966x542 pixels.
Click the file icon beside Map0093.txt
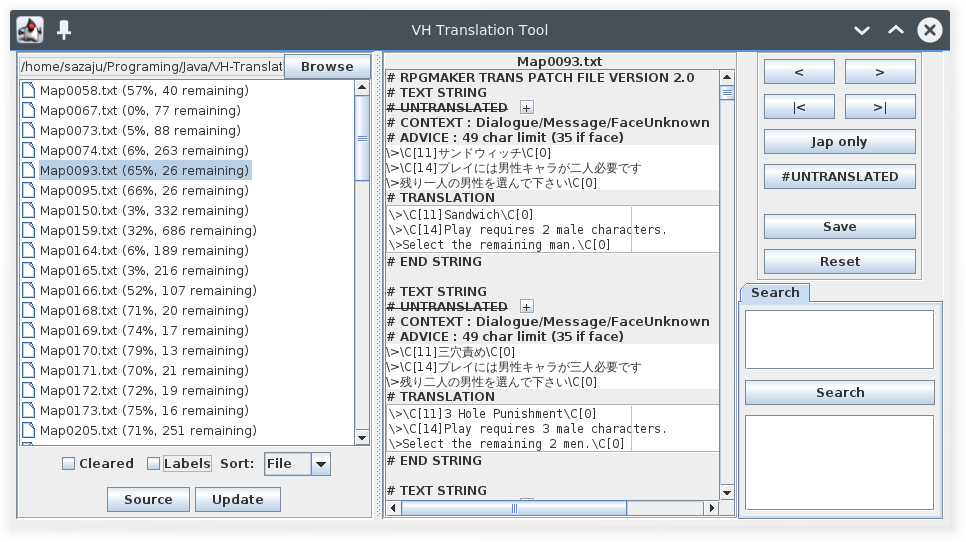(x=28, y=171)
